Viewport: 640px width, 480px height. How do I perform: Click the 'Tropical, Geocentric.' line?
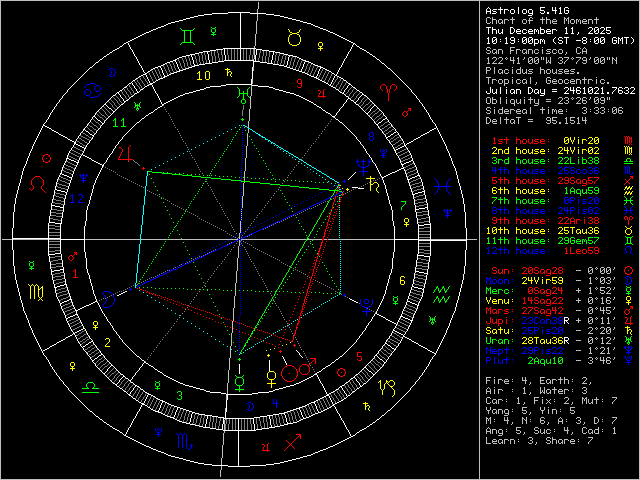548,81
